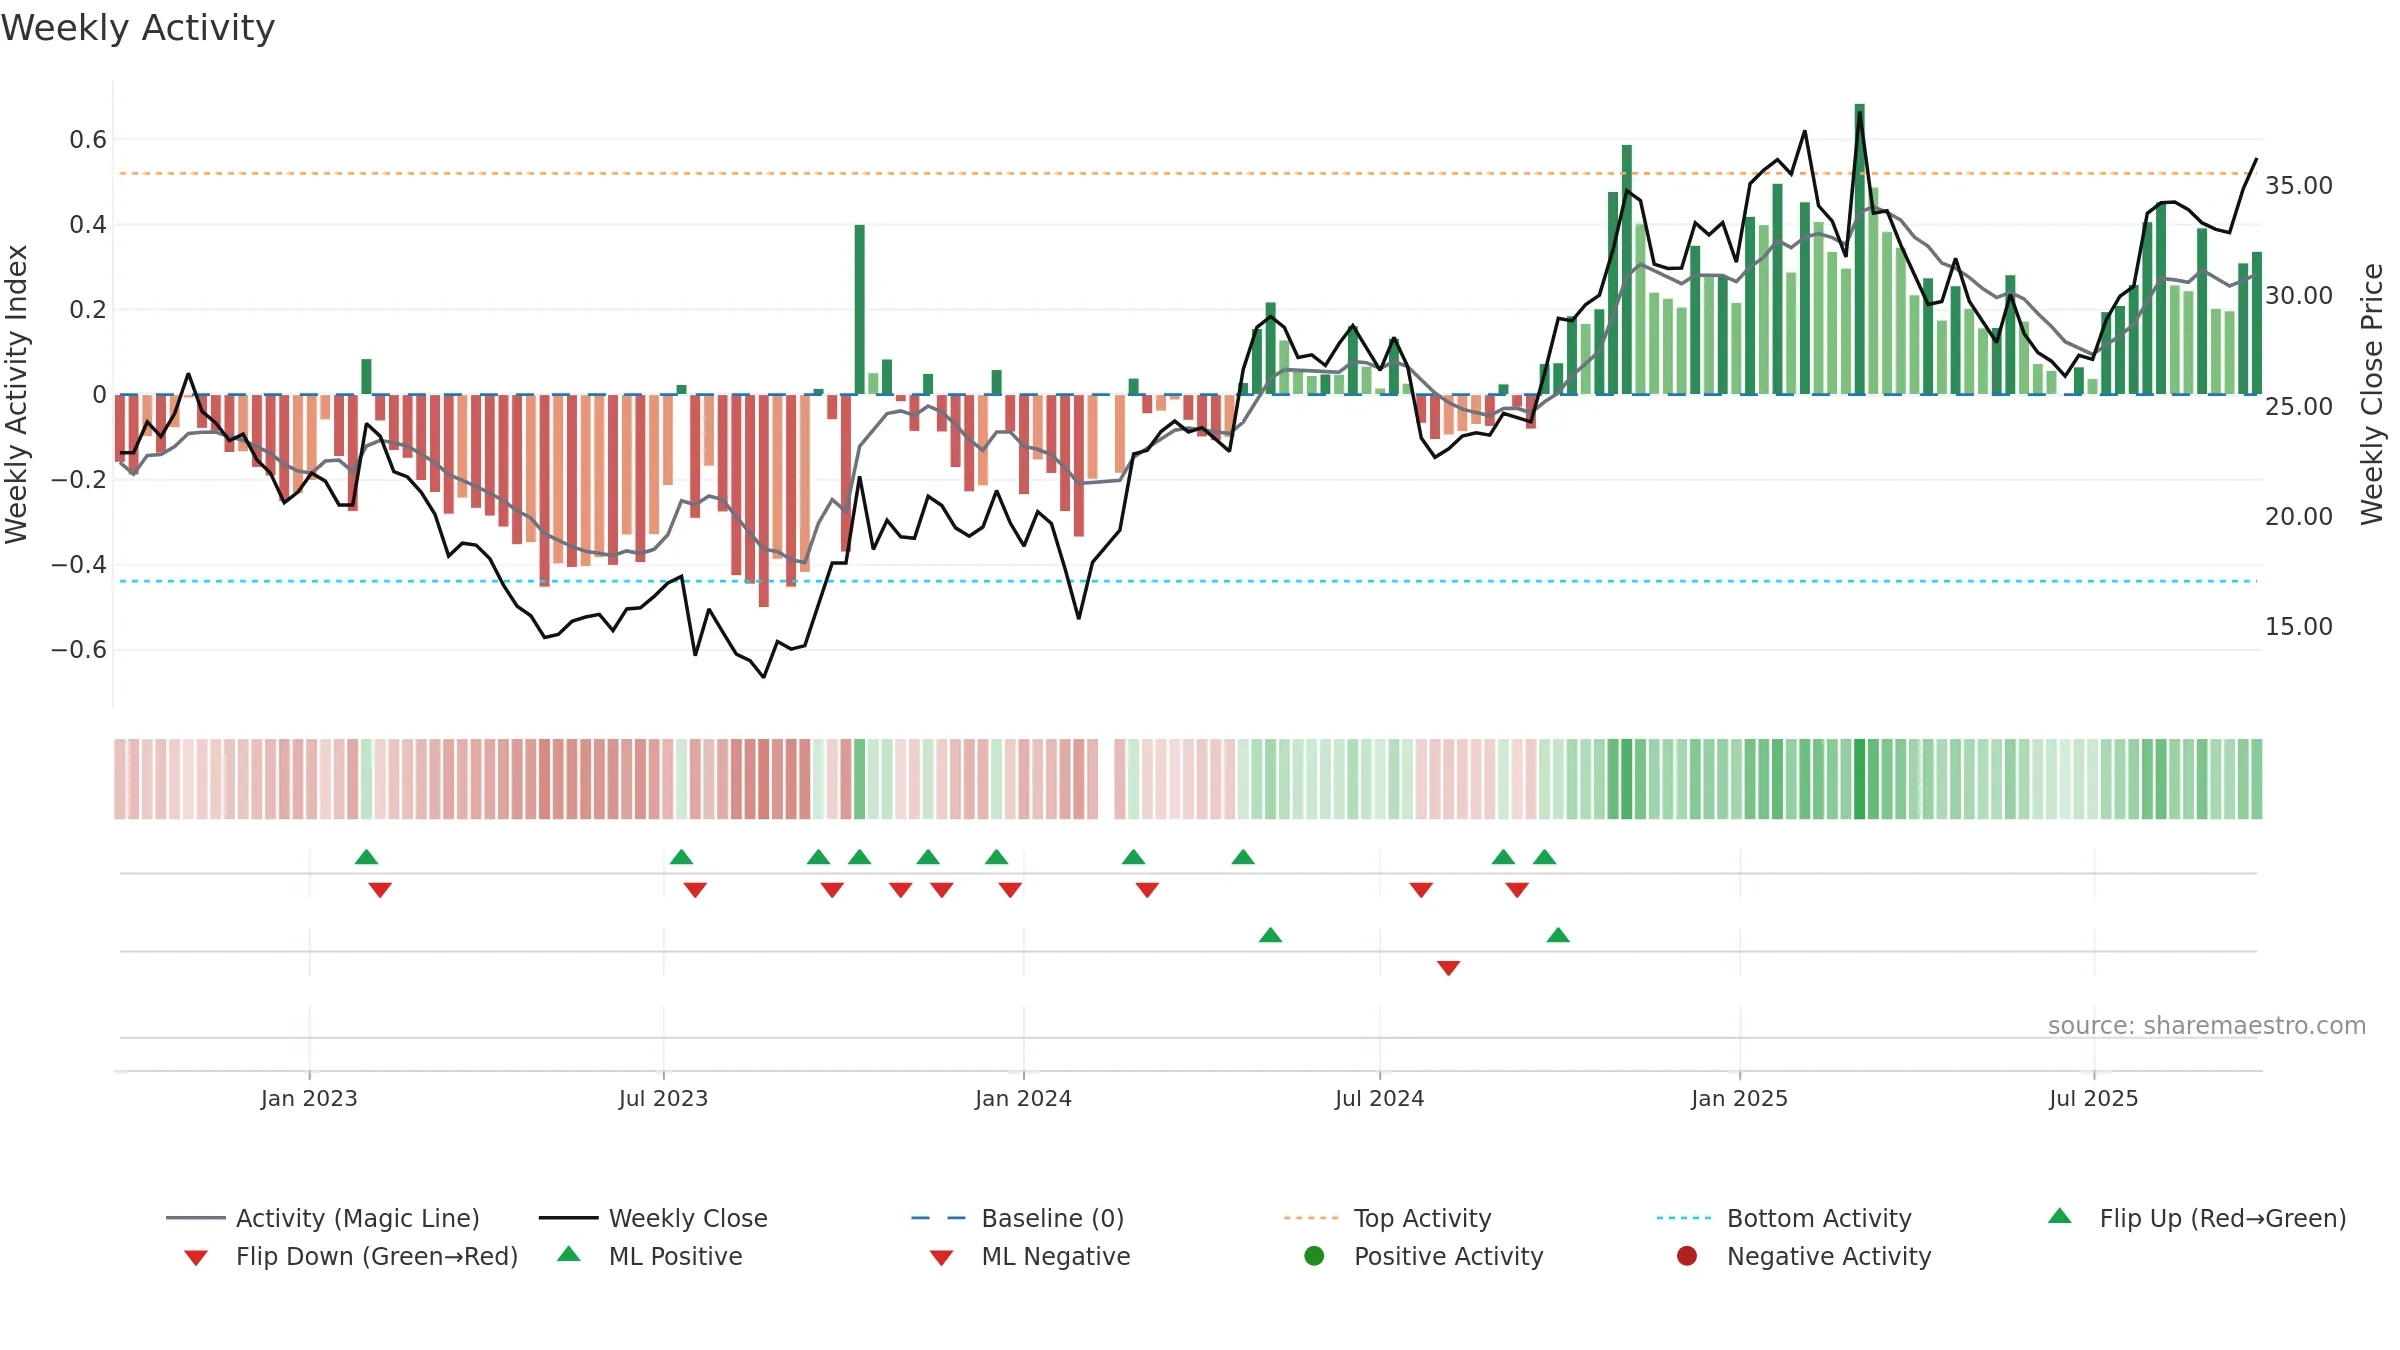Click the −0.4 activity index axis label
Image resolution: width=2400 pixels, height=1350 pixels.
click(x=79, y=565)
